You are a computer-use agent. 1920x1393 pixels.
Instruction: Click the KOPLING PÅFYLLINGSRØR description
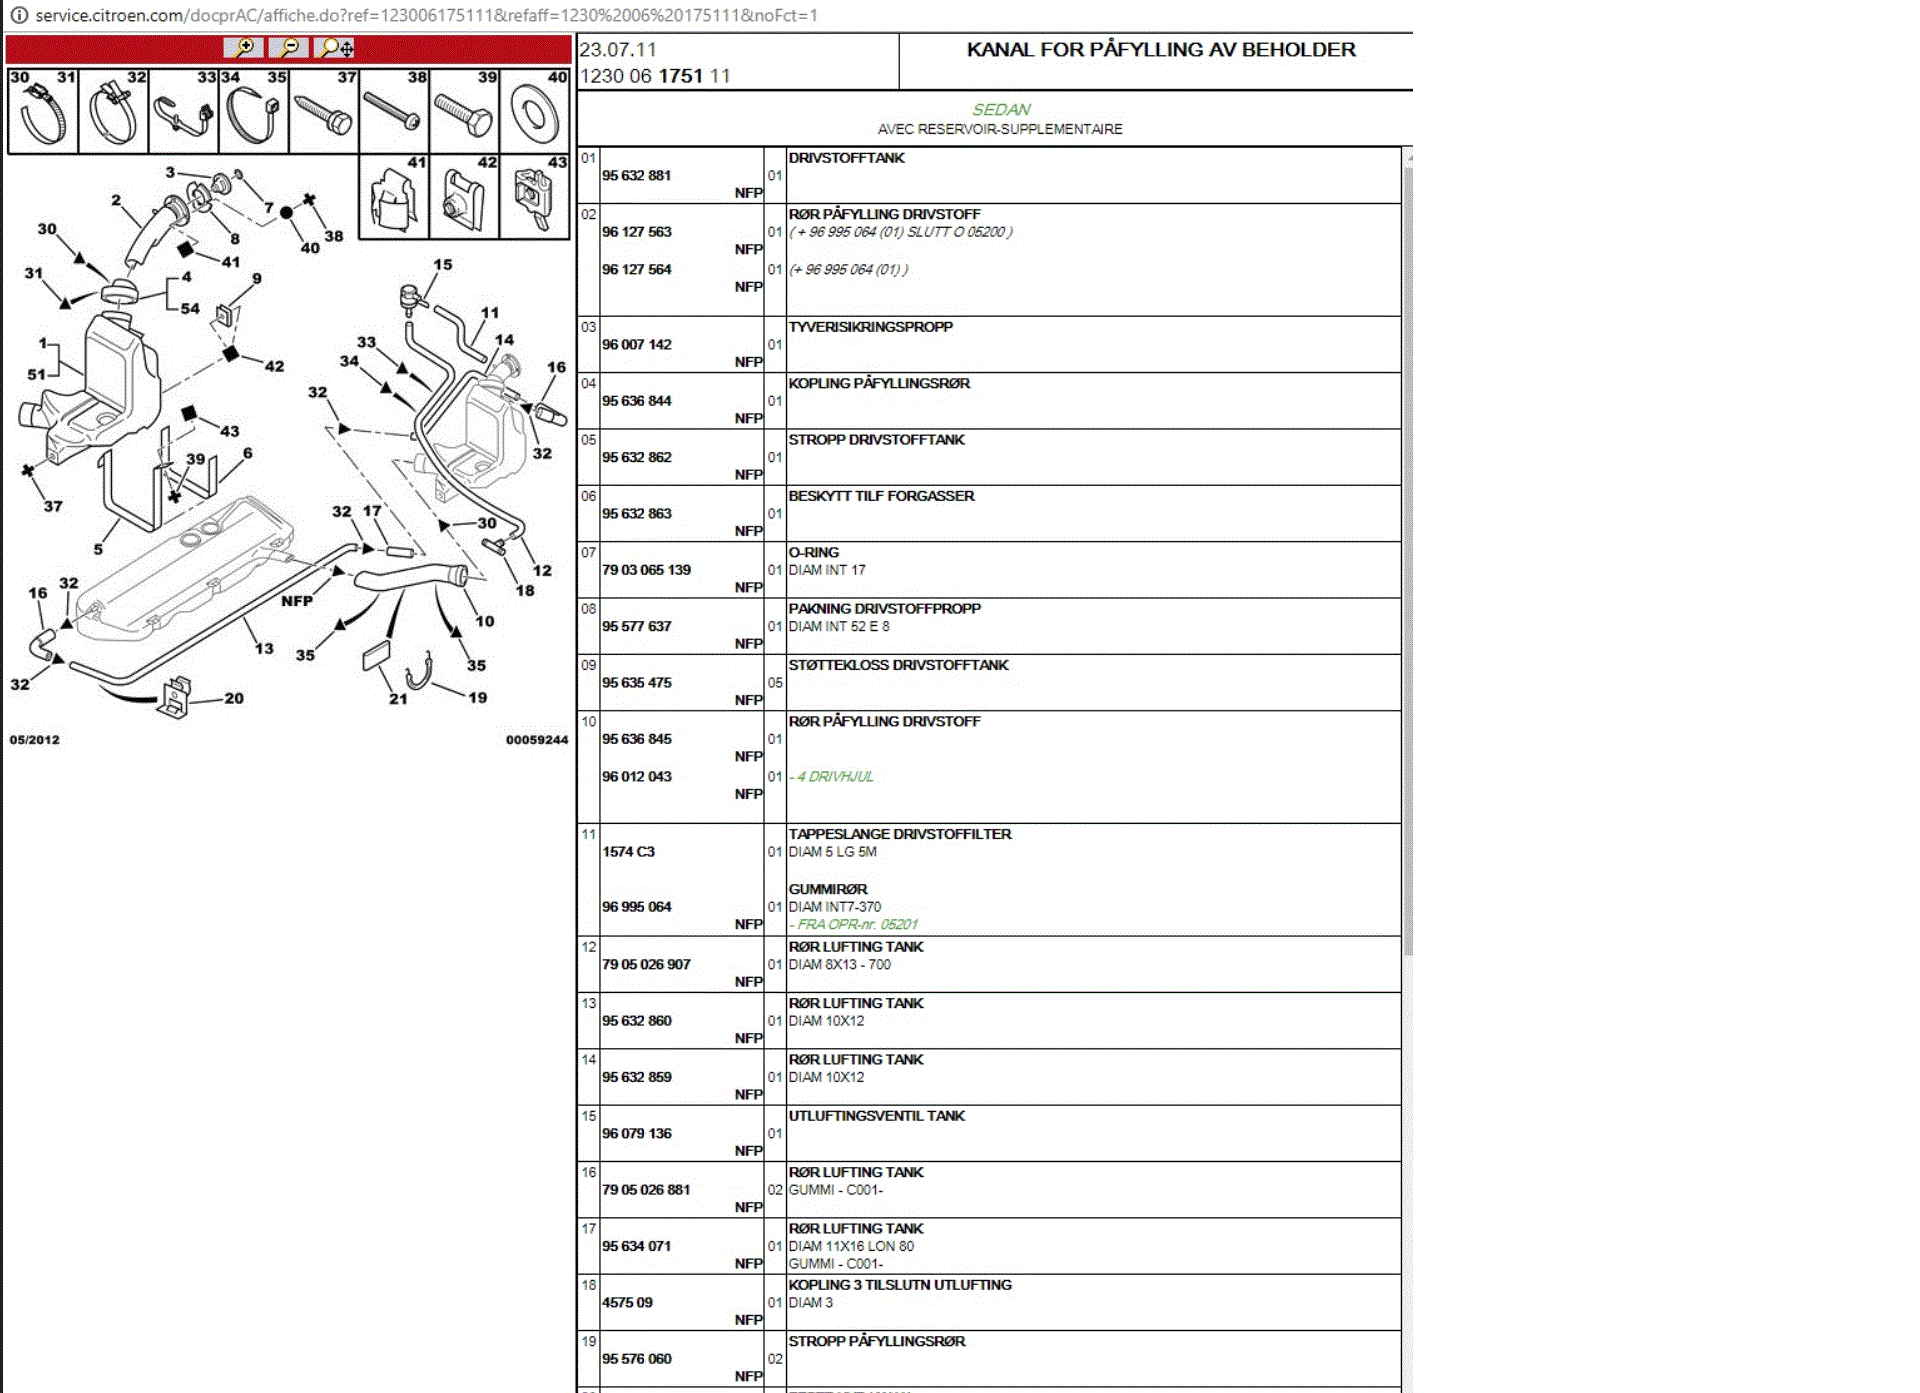[879, 383]
